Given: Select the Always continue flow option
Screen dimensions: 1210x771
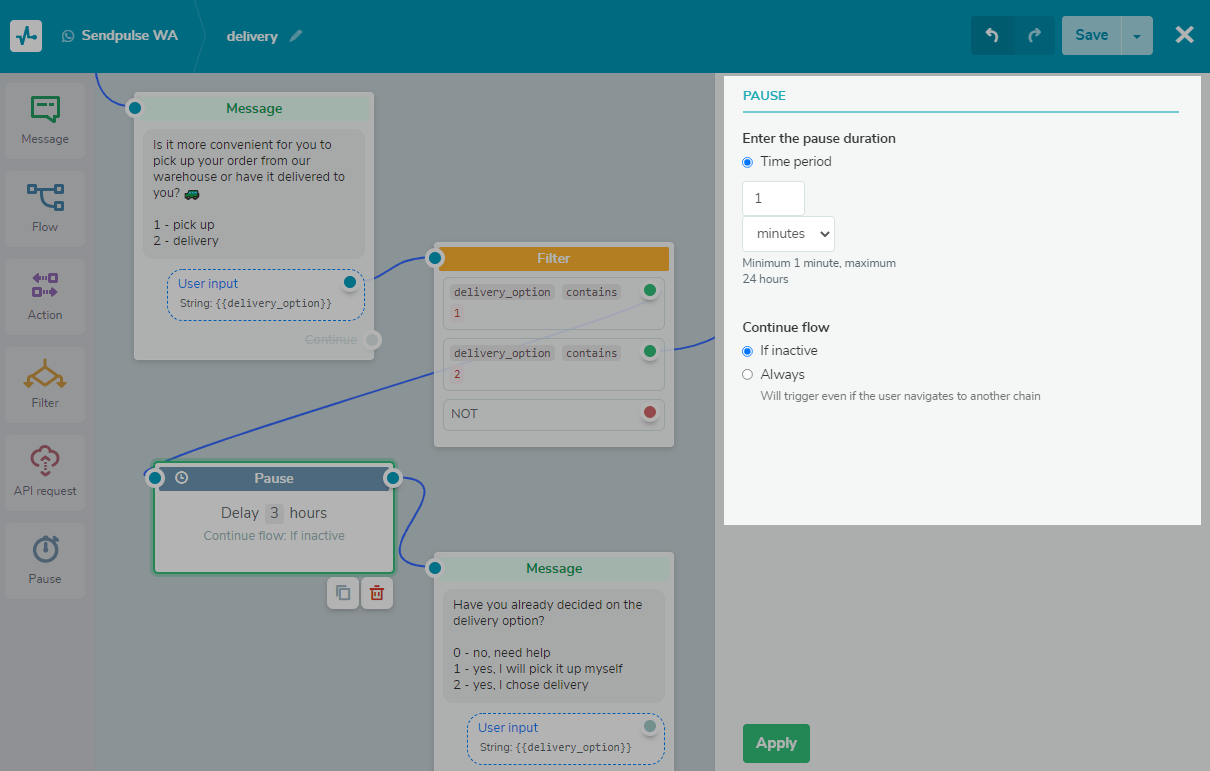Looking at the screenshot, I should pos(748,375).
